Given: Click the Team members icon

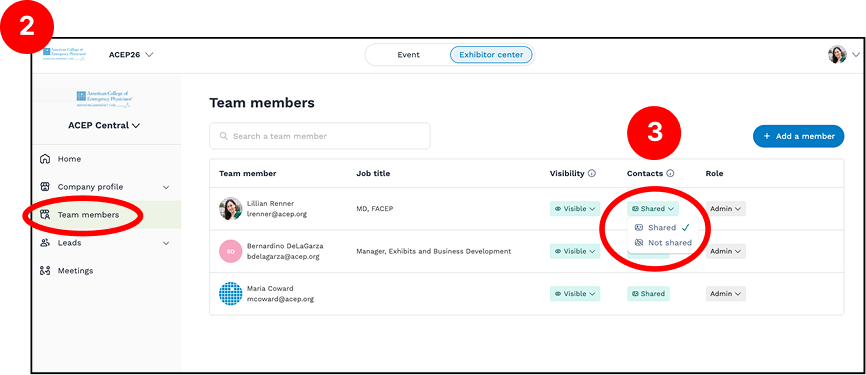Looking at the screenshot, I should pos(45,215).
